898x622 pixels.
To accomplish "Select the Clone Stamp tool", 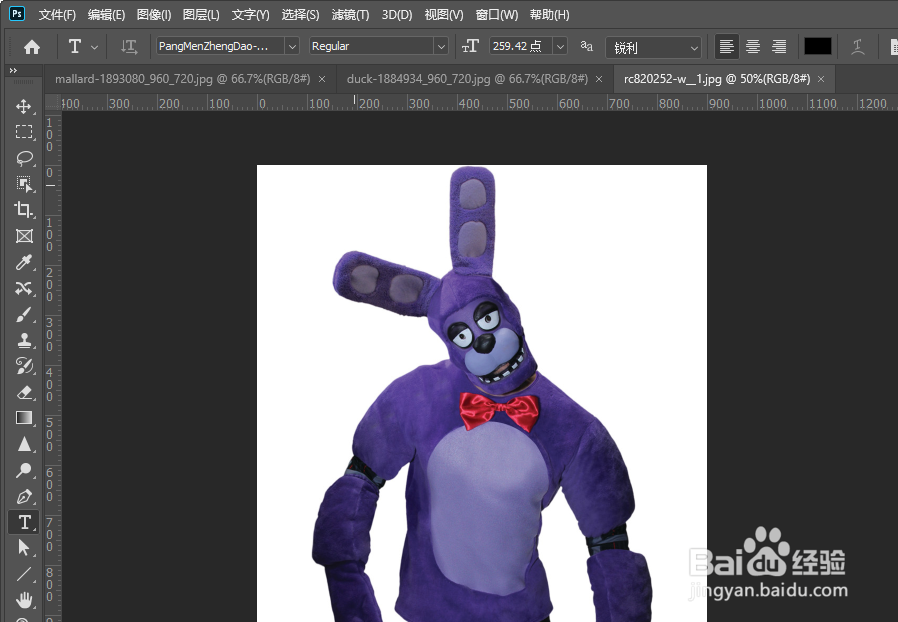I will coord(23,340).
